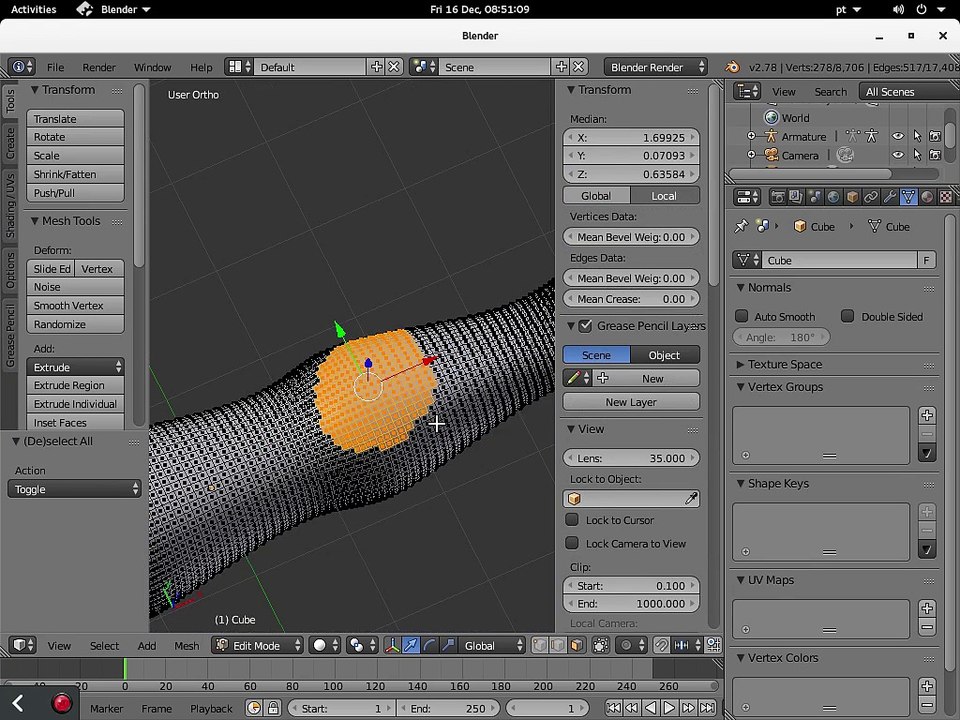Open the Global orientation dropdown
The width and height of the screenshot is (960, 720).
pos(491,645)
